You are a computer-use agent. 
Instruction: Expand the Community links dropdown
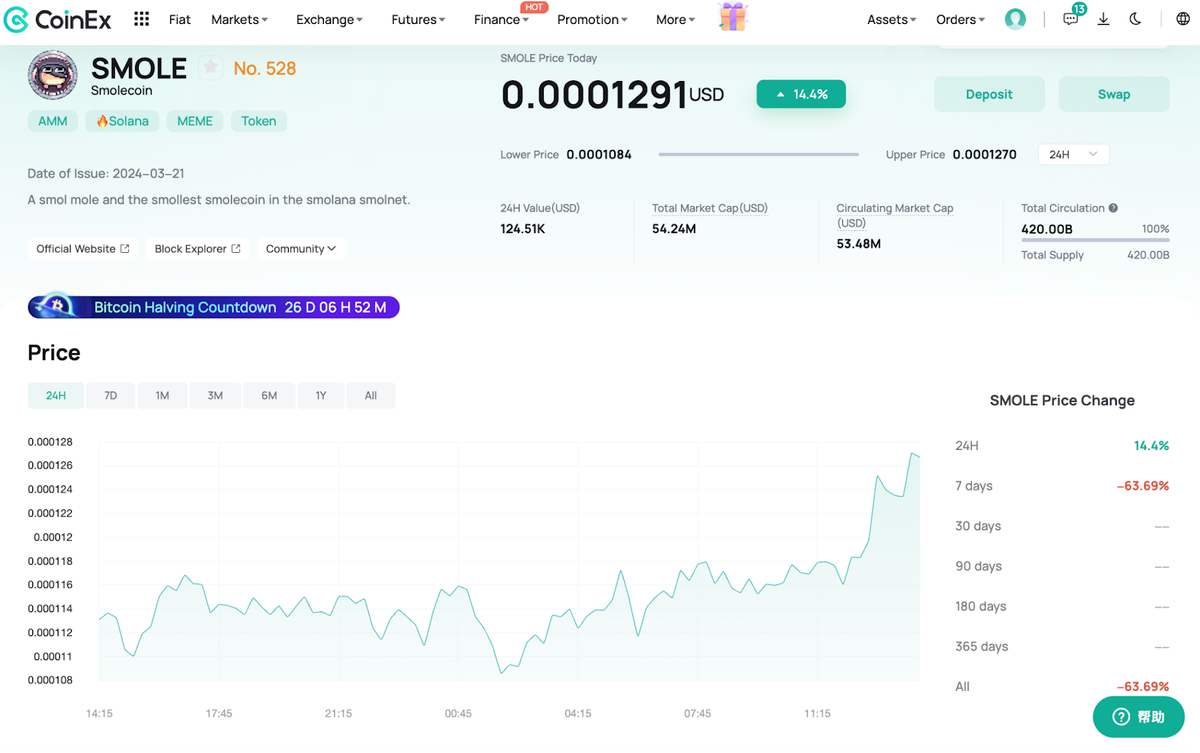301,249
